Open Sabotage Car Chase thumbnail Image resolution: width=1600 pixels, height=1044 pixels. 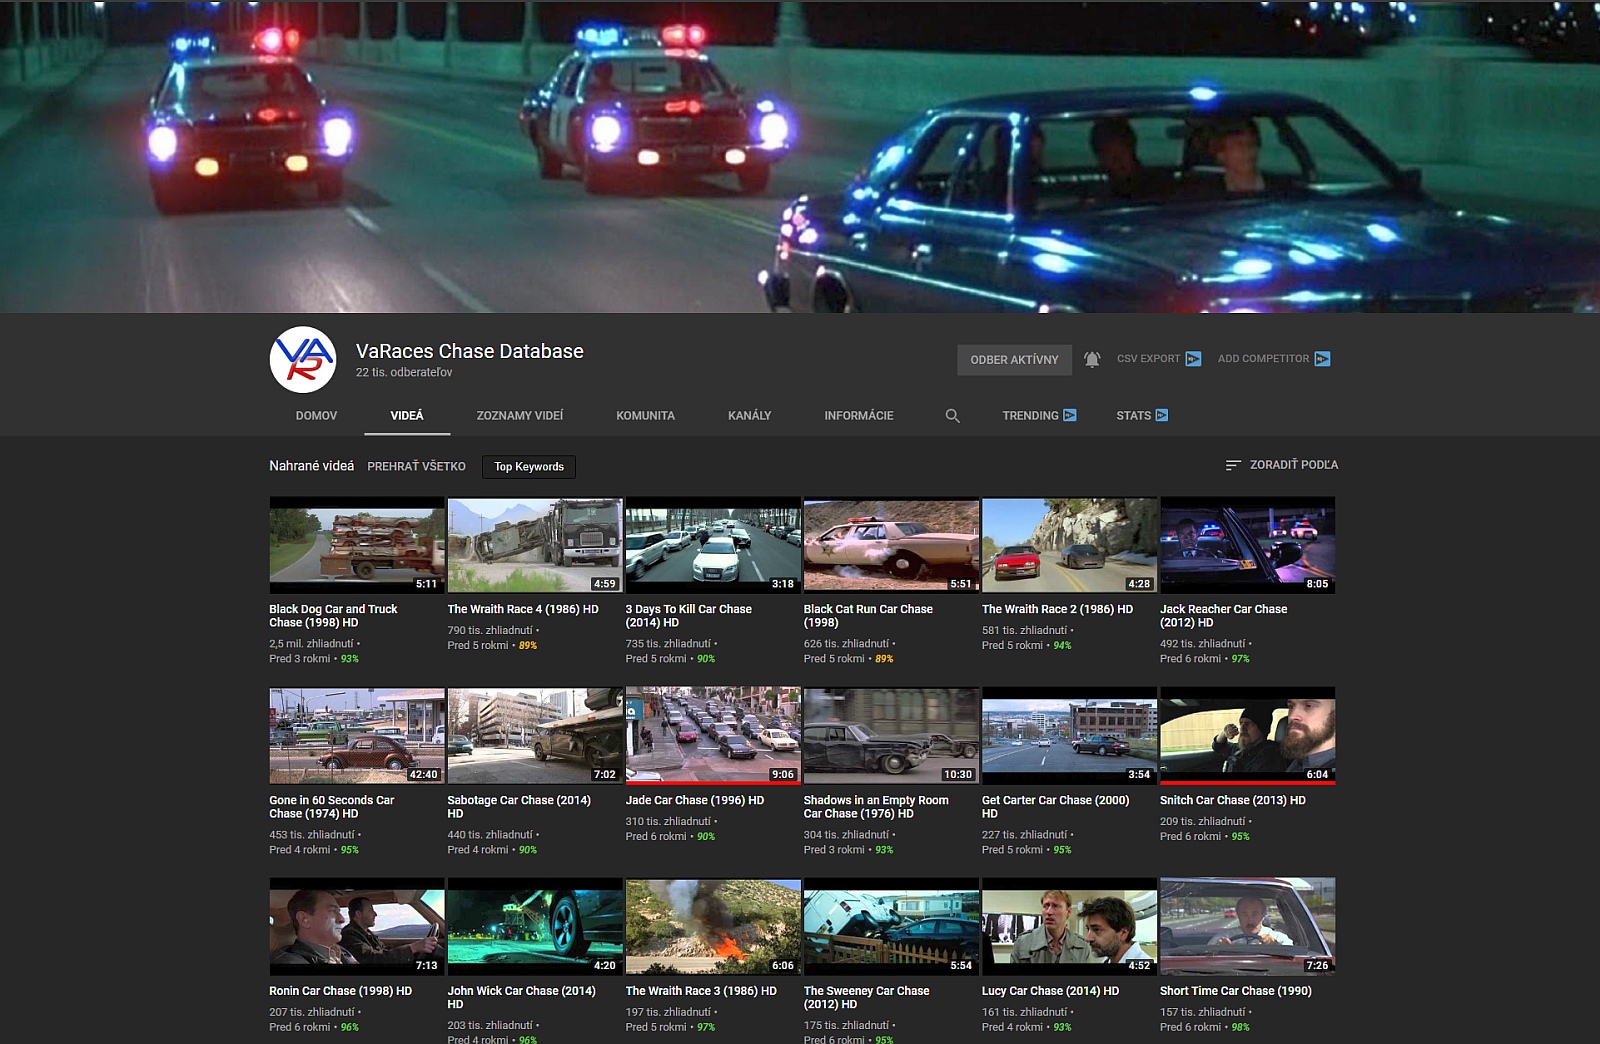point(535,736)
